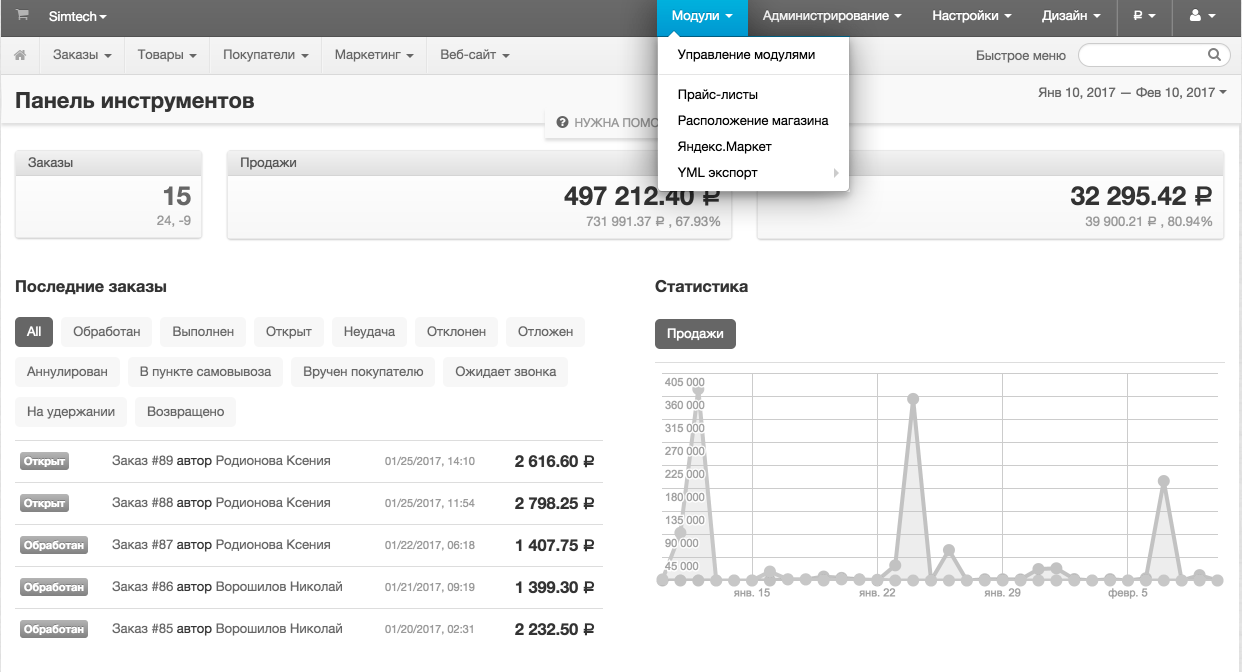Image resolution: width=1242 pixels, height=672 pixels.
Task: Filter orders by Вручен покупателю
Action: [363, 372]
